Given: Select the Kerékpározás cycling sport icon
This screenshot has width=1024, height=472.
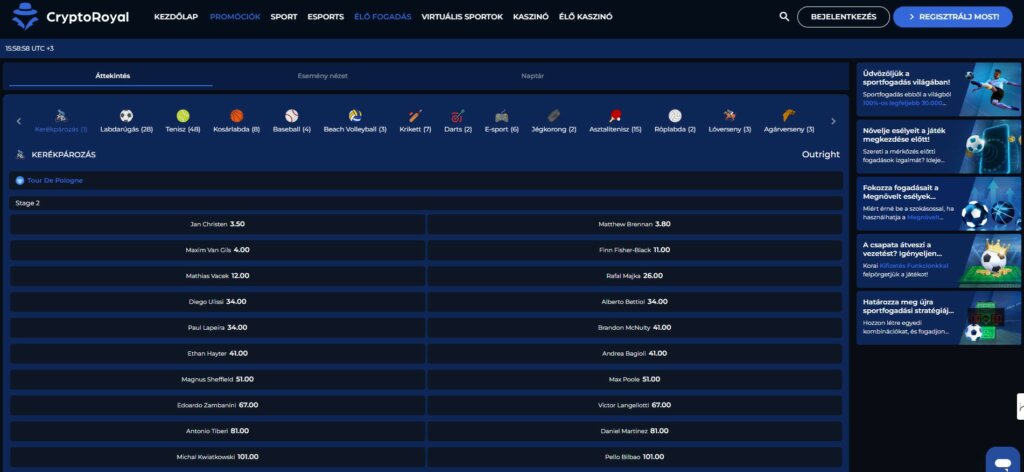Looking at the screenshot, I should tap(61, 116).
